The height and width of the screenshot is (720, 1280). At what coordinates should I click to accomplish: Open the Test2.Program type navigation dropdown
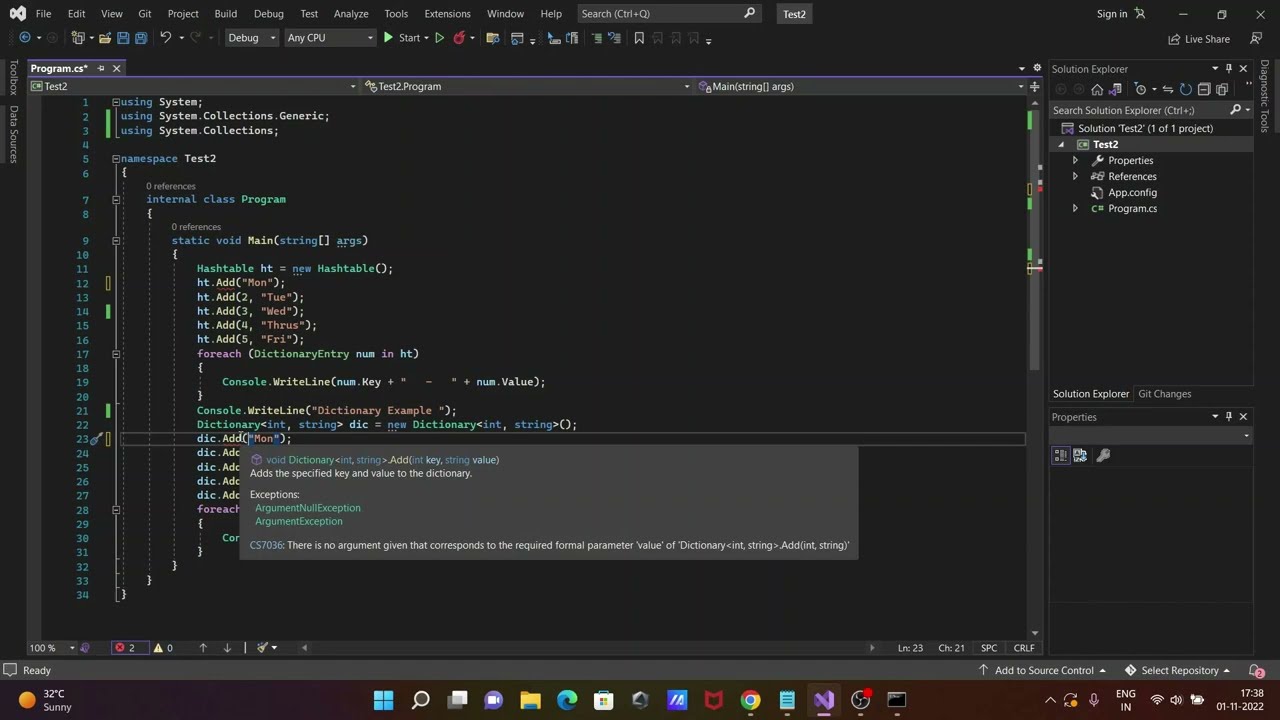527,86
